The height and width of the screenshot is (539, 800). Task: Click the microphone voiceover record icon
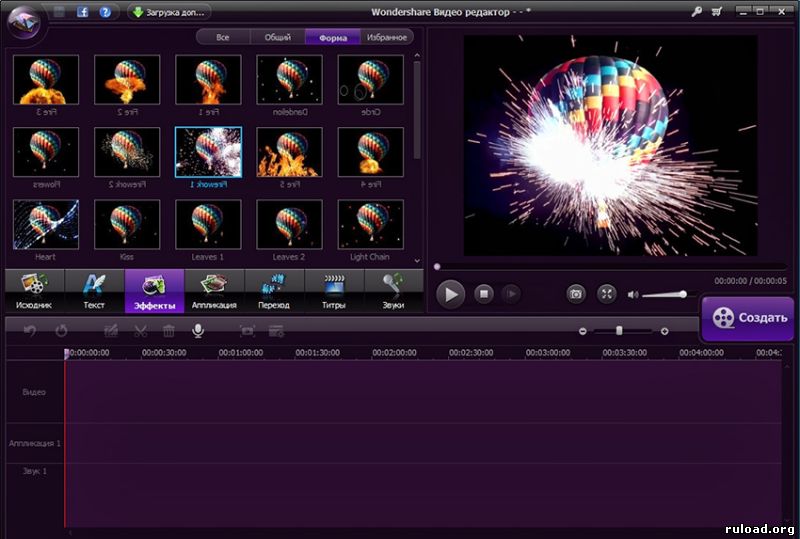(198, 331)
